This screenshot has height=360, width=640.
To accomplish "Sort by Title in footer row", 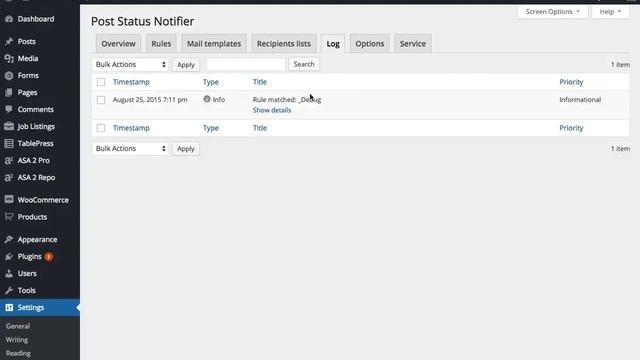I will [x=260, y=128].
